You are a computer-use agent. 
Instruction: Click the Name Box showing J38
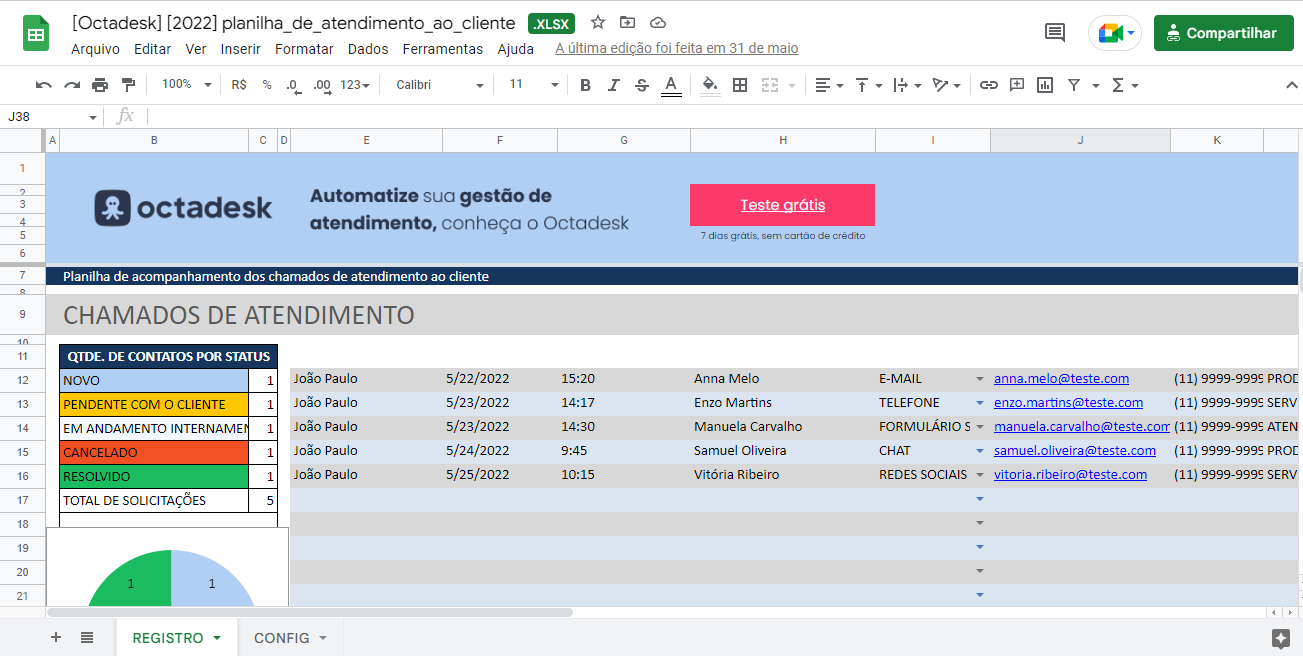click(x=45, y=116)
